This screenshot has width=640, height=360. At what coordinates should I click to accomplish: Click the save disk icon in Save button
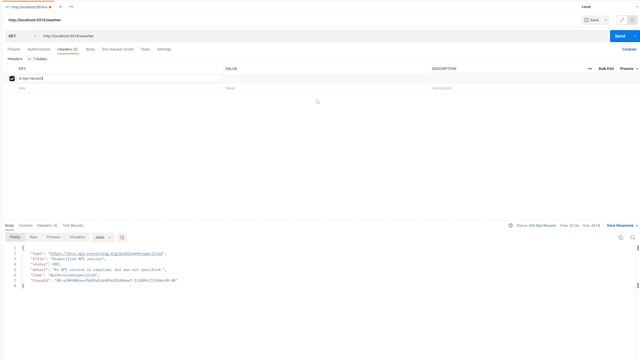pos(586,20)
